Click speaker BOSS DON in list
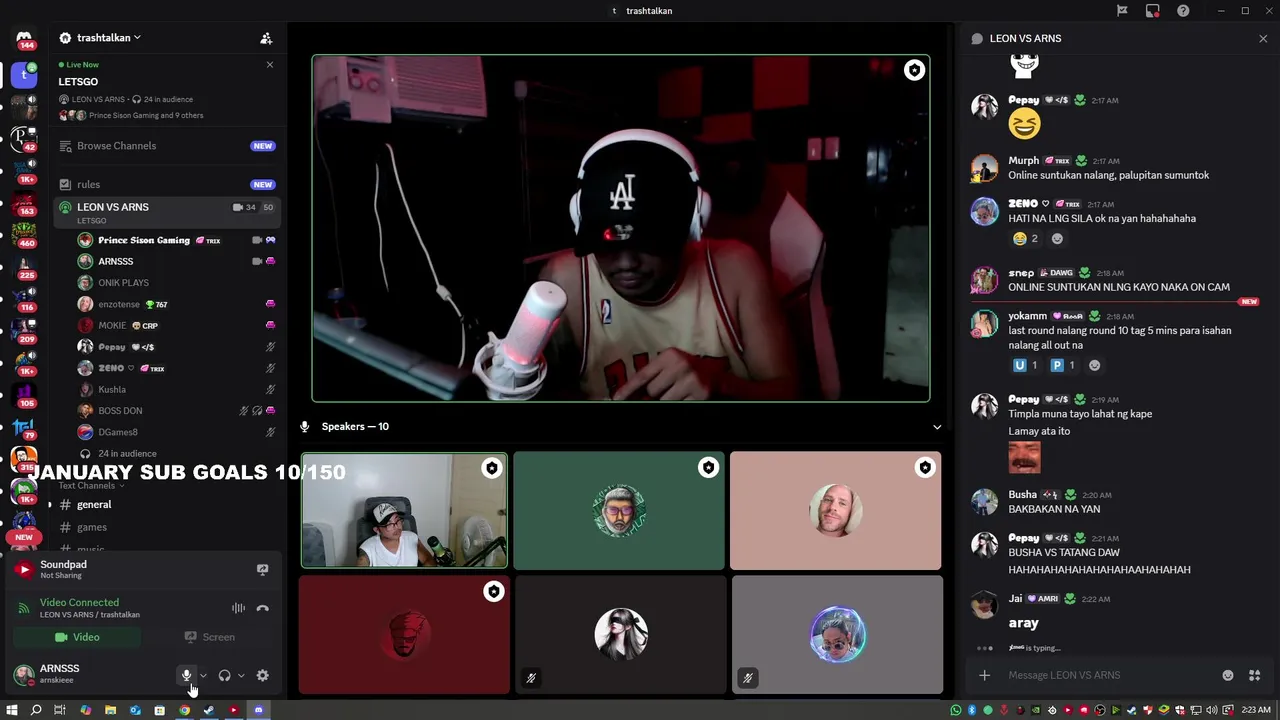The image size is (1280, 720). point(176,411)
